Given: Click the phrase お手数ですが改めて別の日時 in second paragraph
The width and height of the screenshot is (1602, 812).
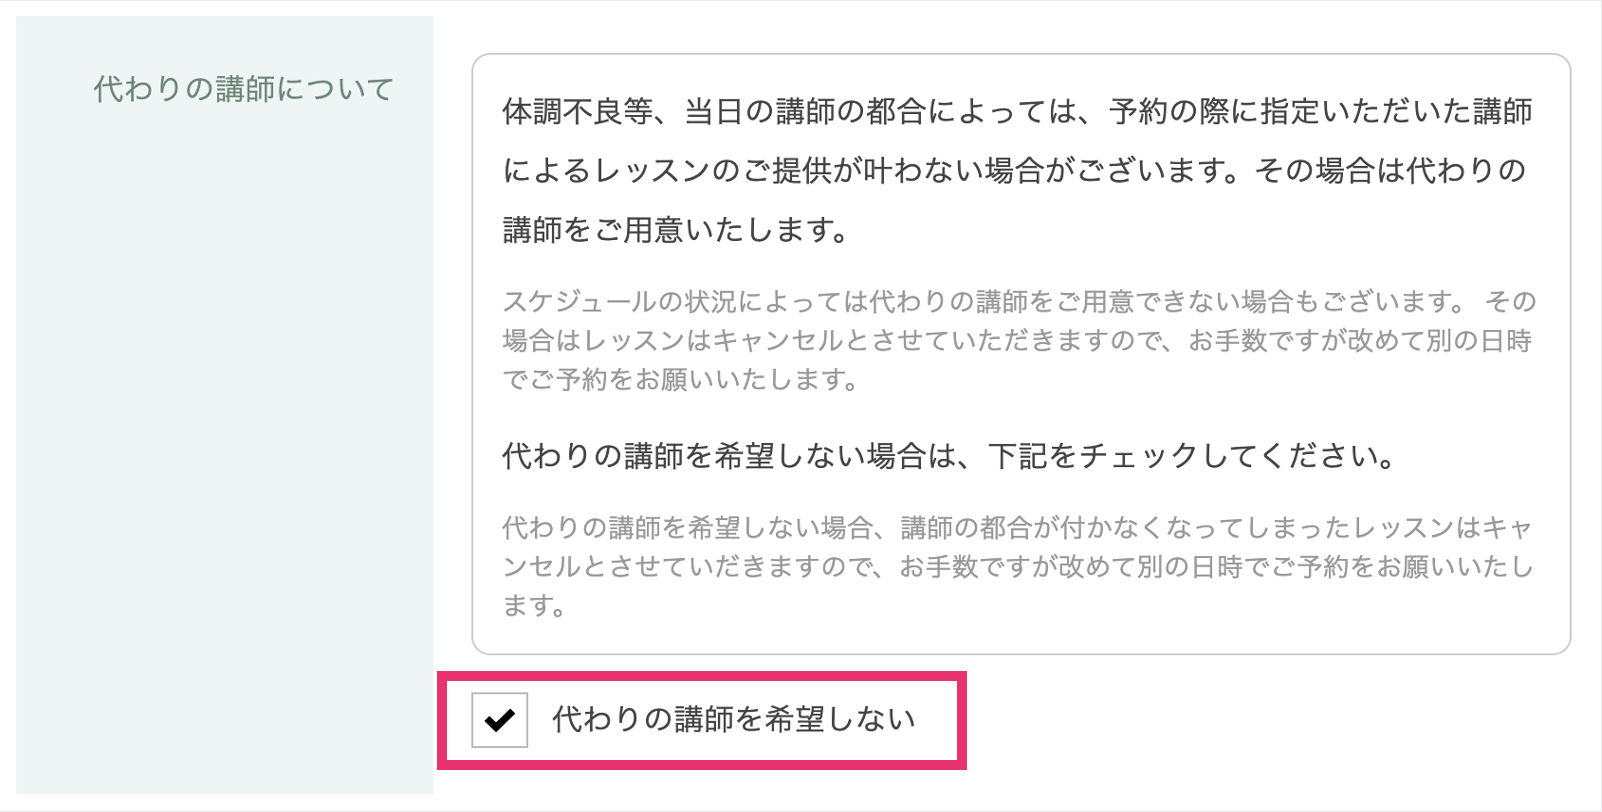Looking at the screenshot, I should tap(1360, 341).
